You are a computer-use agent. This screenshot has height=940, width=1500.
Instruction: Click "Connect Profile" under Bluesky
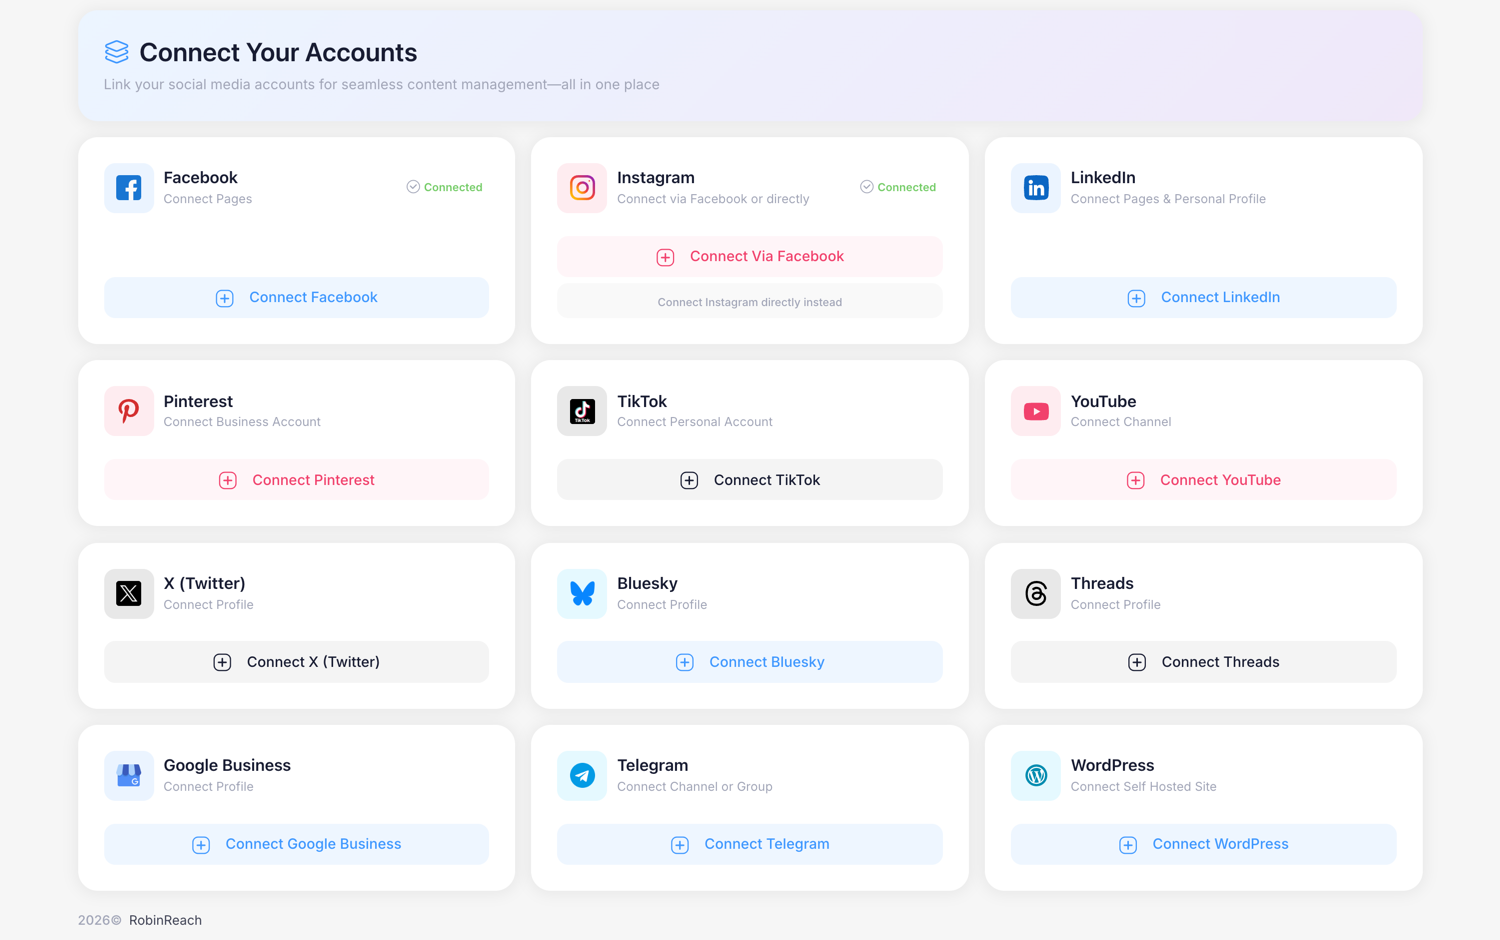click(662, 605)
